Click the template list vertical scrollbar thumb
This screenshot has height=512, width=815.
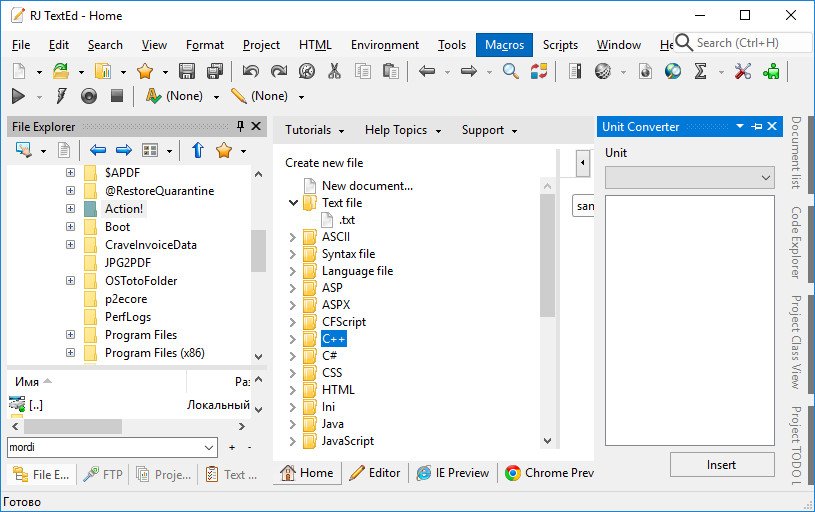547,255
